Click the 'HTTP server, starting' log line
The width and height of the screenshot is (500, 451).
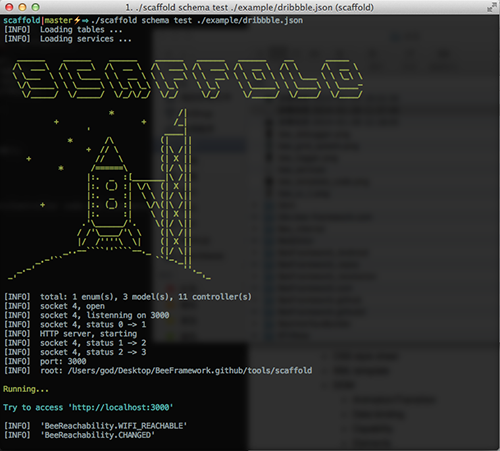(70, 334)
